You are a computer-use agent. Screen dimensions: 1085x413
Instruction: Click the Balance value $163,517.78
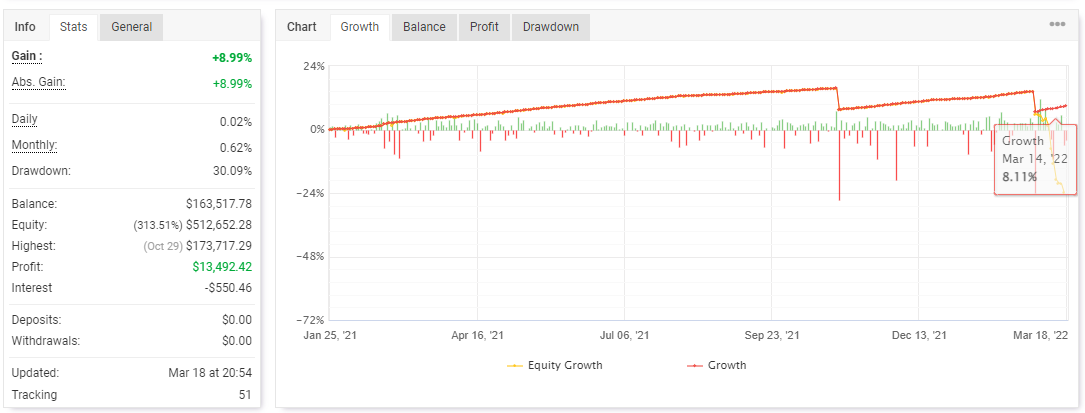point(219,204)
